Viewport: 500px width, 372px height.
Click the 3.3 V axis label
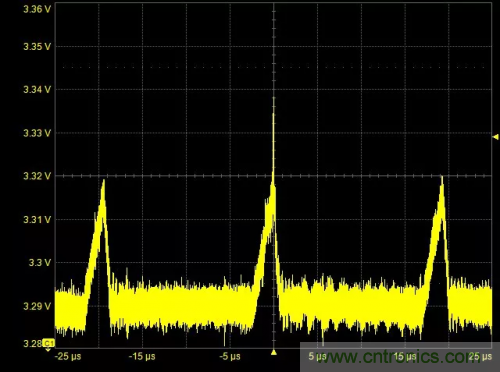pos(40,263)
